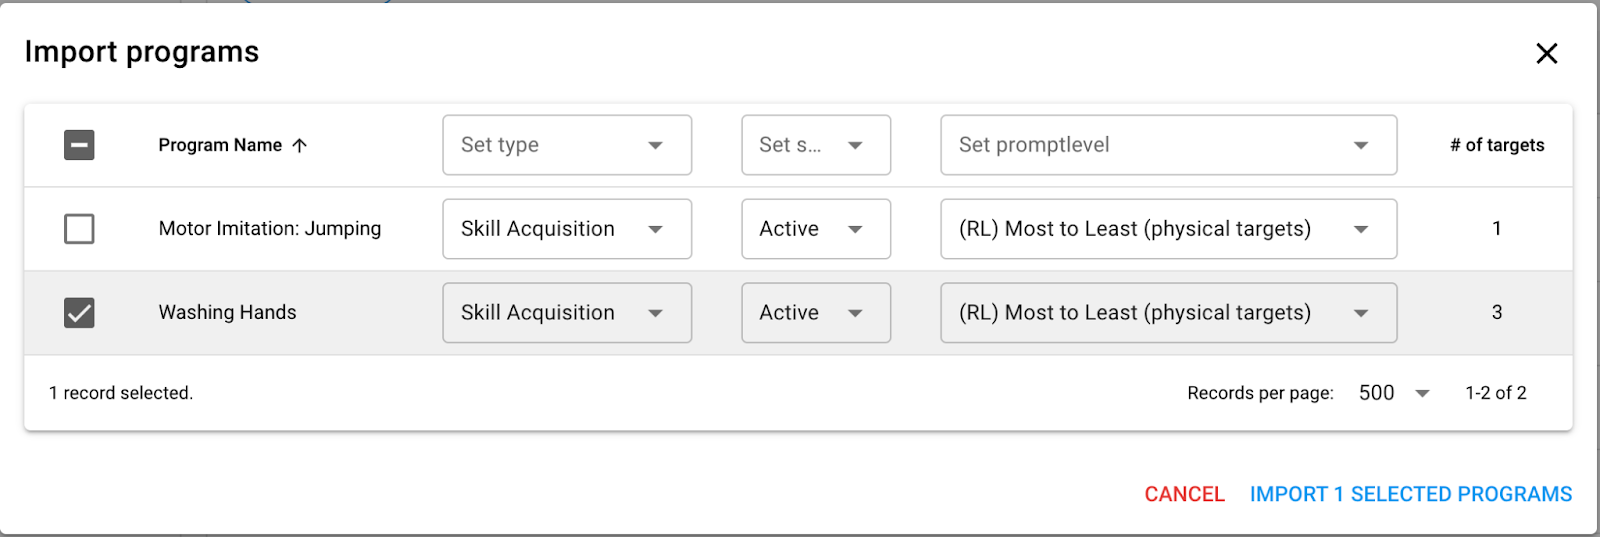
Task: Open the Set status header dropdown
Action: 815,145
